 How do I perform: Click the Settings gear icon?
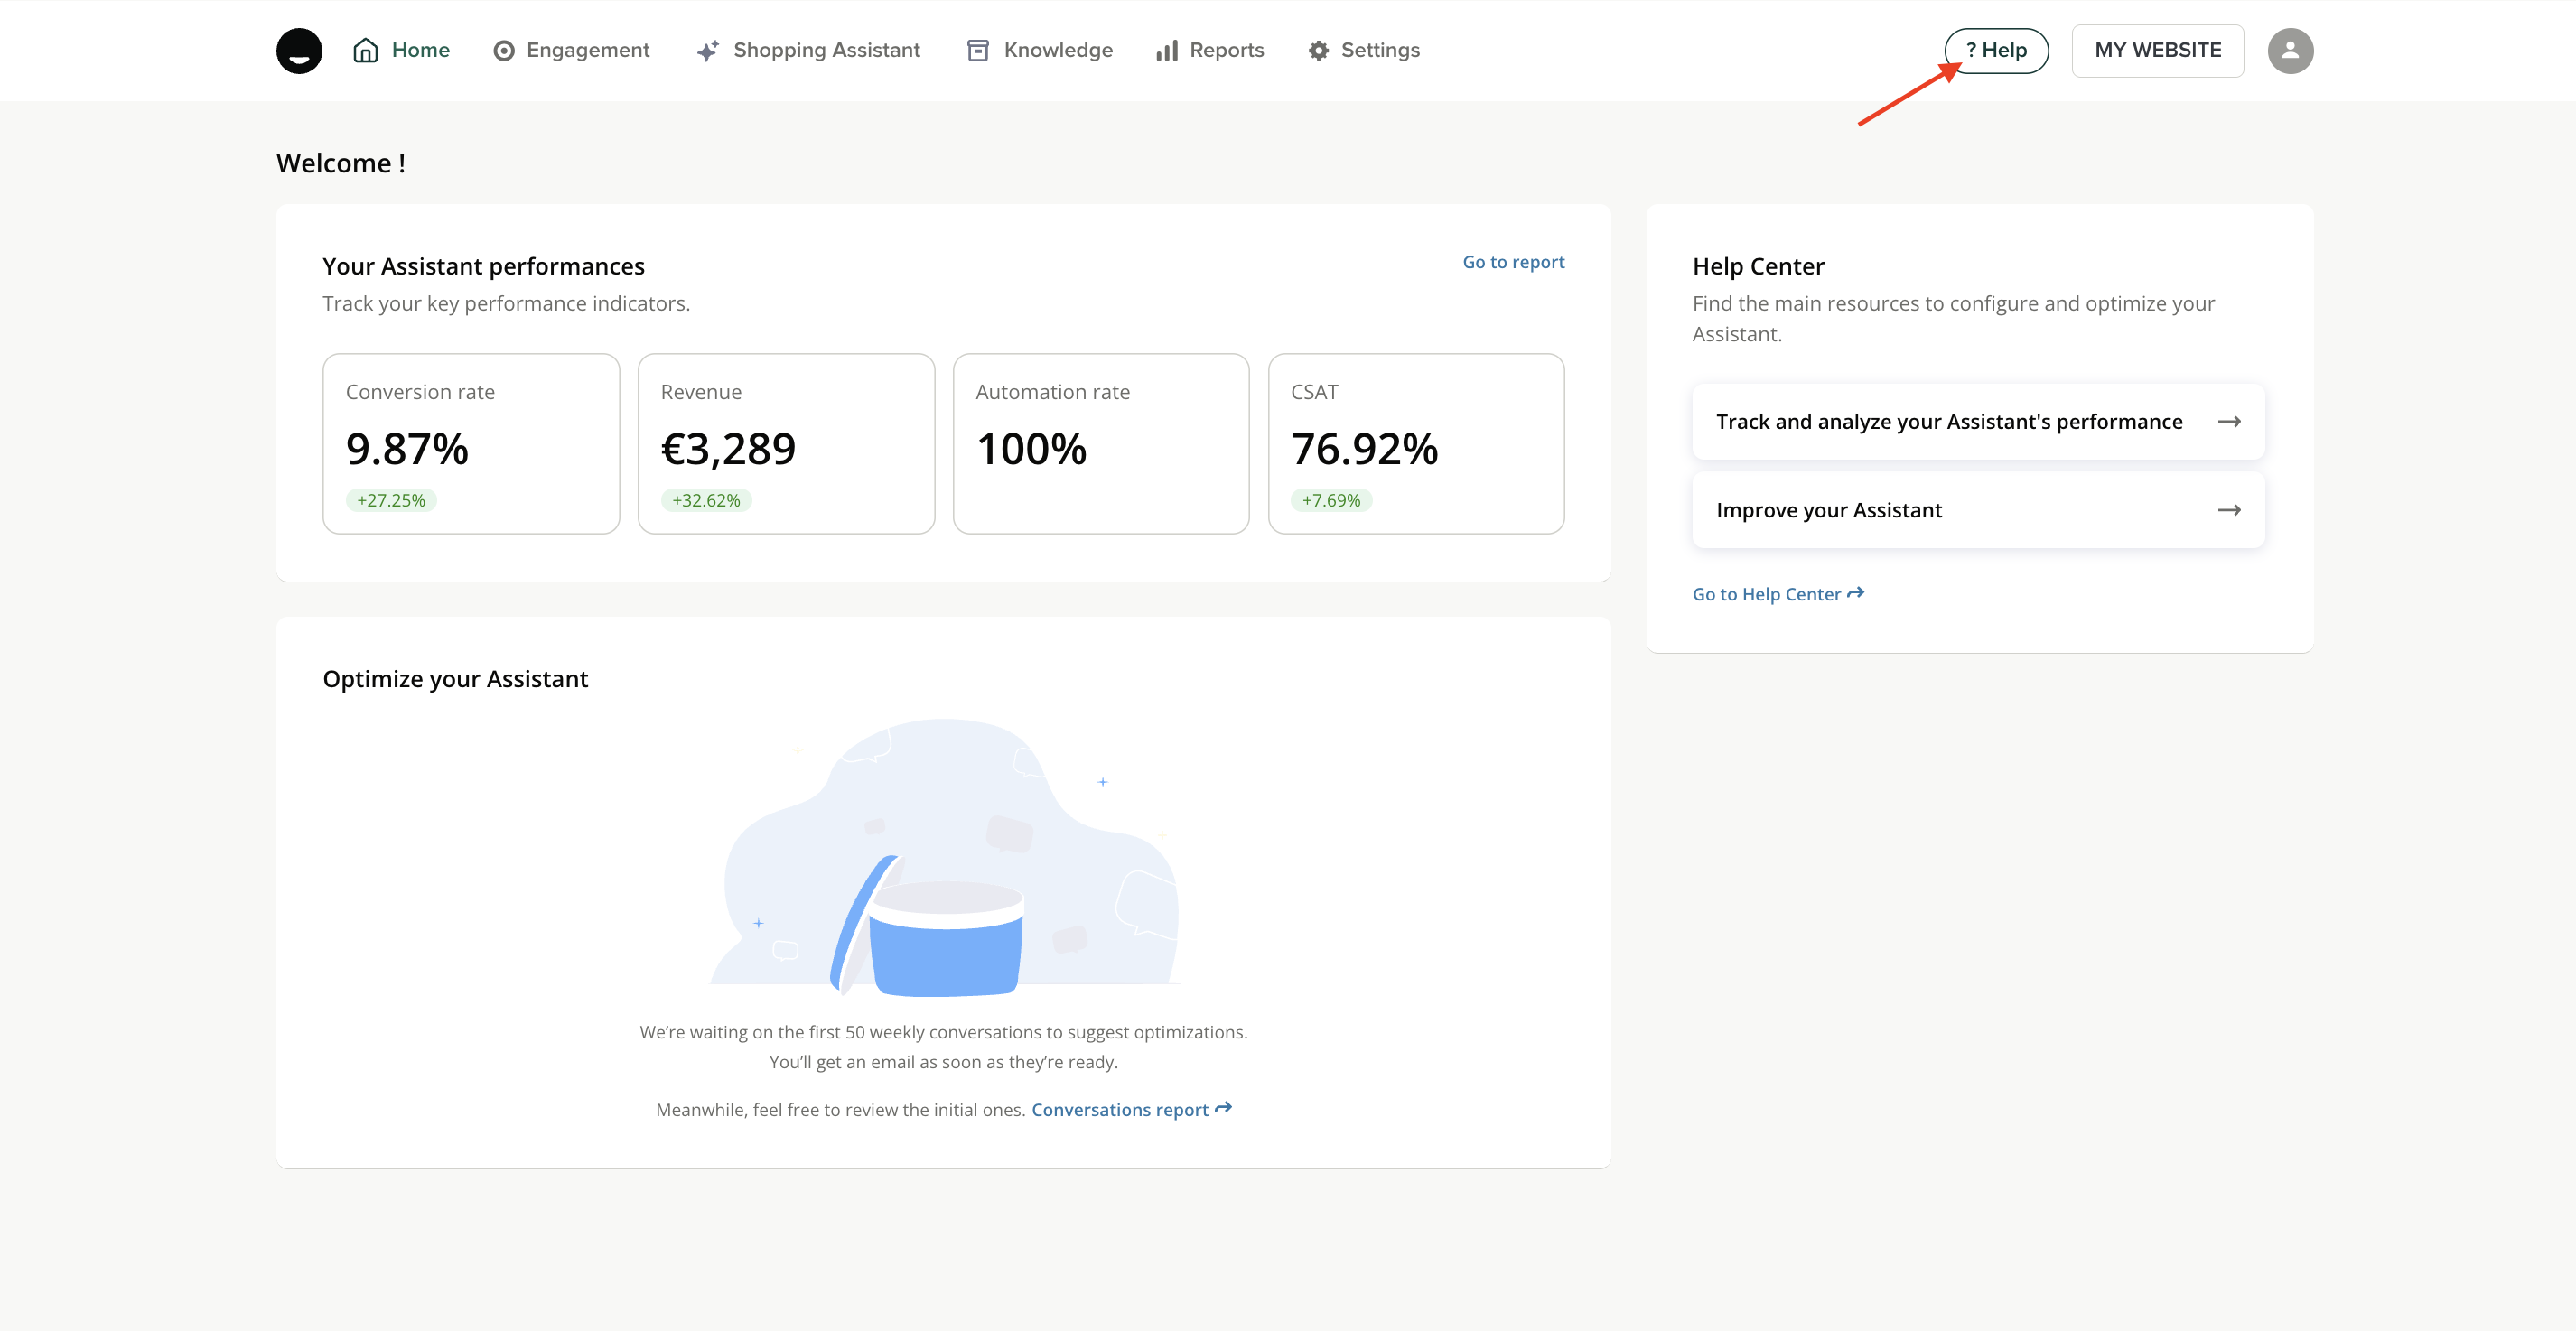1319,51
